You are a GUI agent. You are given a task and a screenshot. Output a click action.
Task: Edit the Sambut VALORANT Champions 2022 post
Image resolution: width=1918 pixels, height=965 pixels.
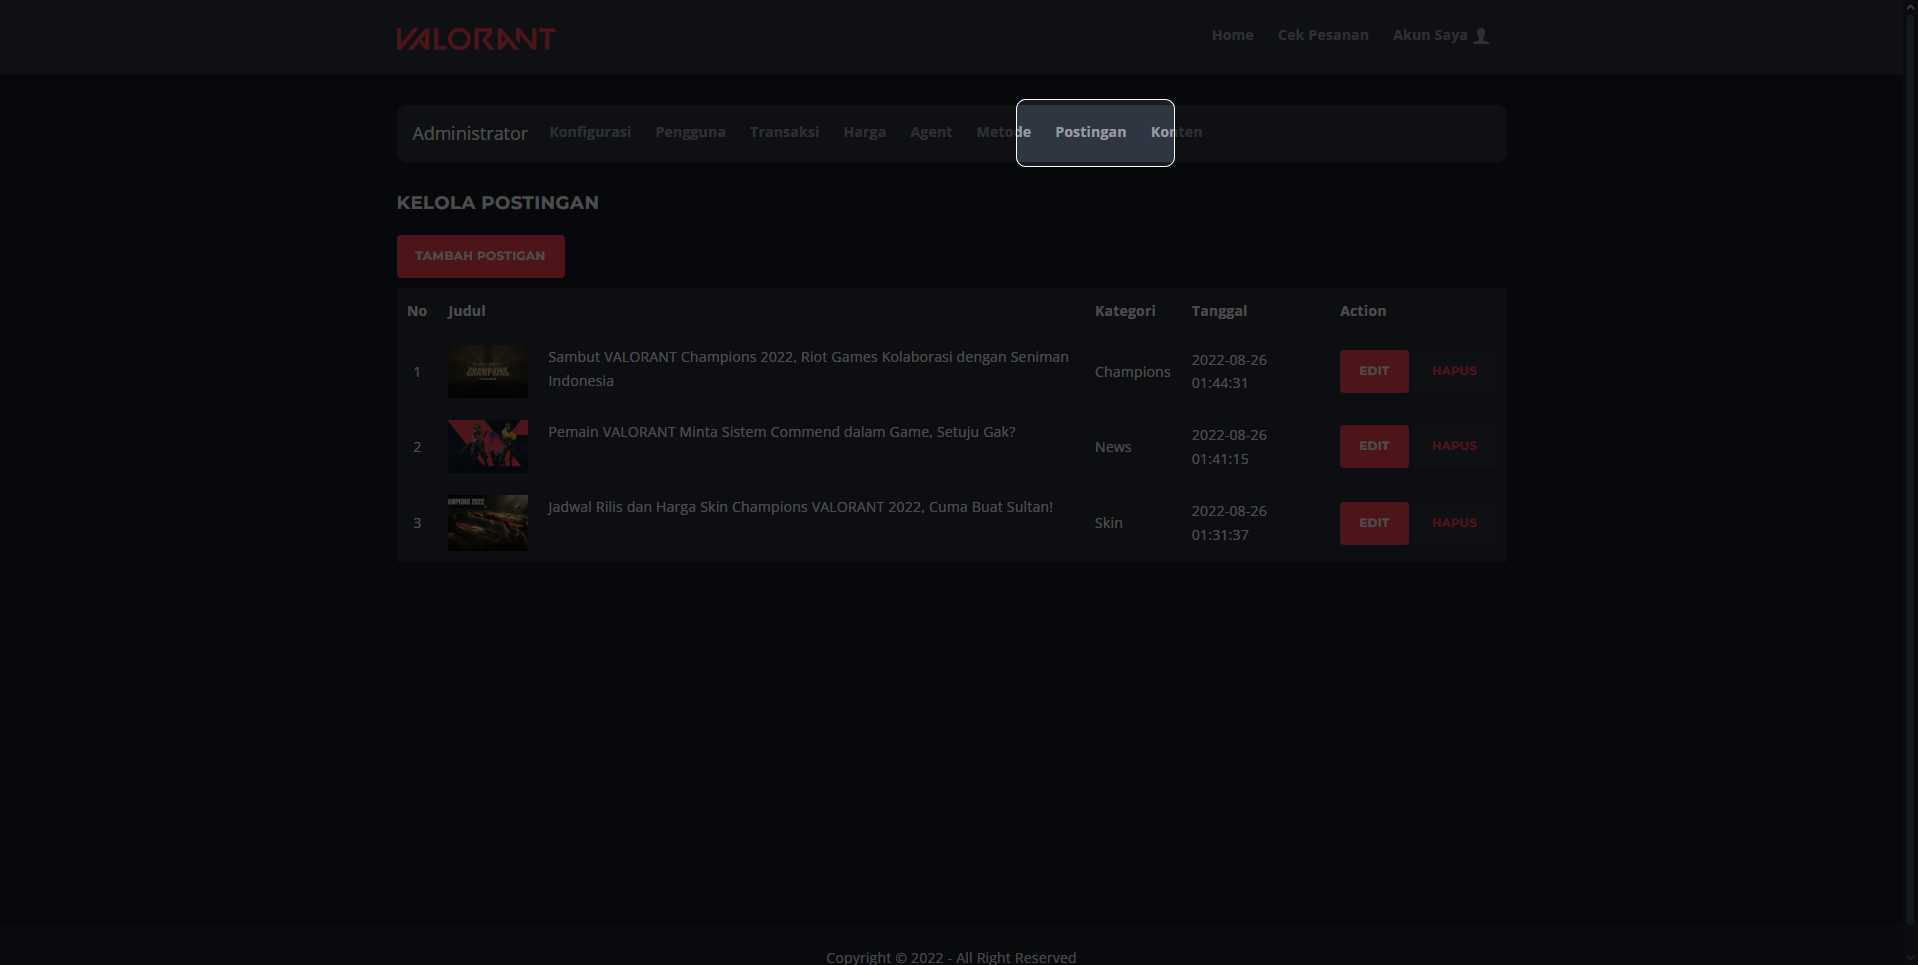1374,371
